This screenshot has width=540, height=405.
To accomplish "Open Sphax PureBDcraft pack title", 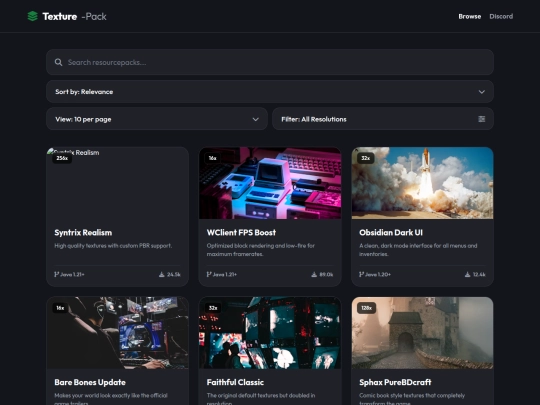I will (395, 382).
